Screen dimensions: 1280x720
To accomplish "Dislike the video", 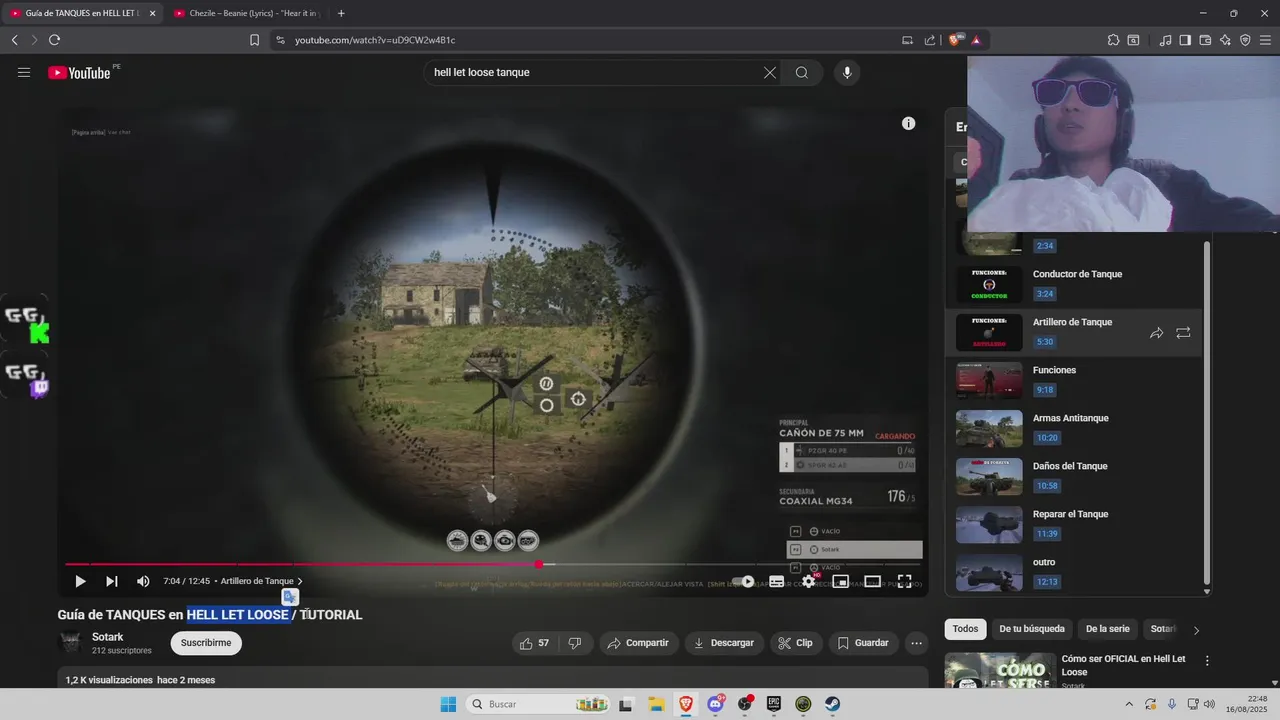I will (575, 643).
